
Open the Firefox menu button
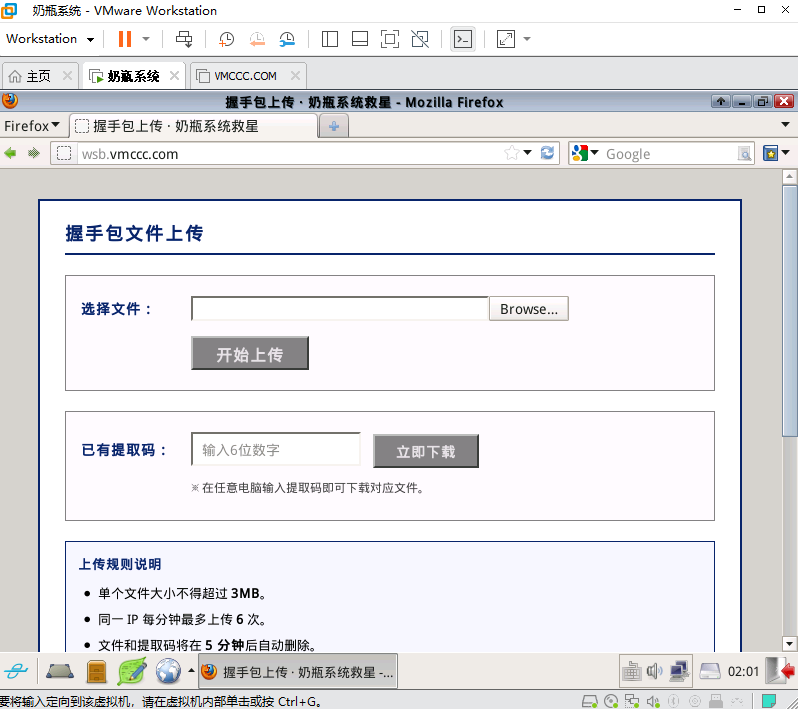click(32, 125)
